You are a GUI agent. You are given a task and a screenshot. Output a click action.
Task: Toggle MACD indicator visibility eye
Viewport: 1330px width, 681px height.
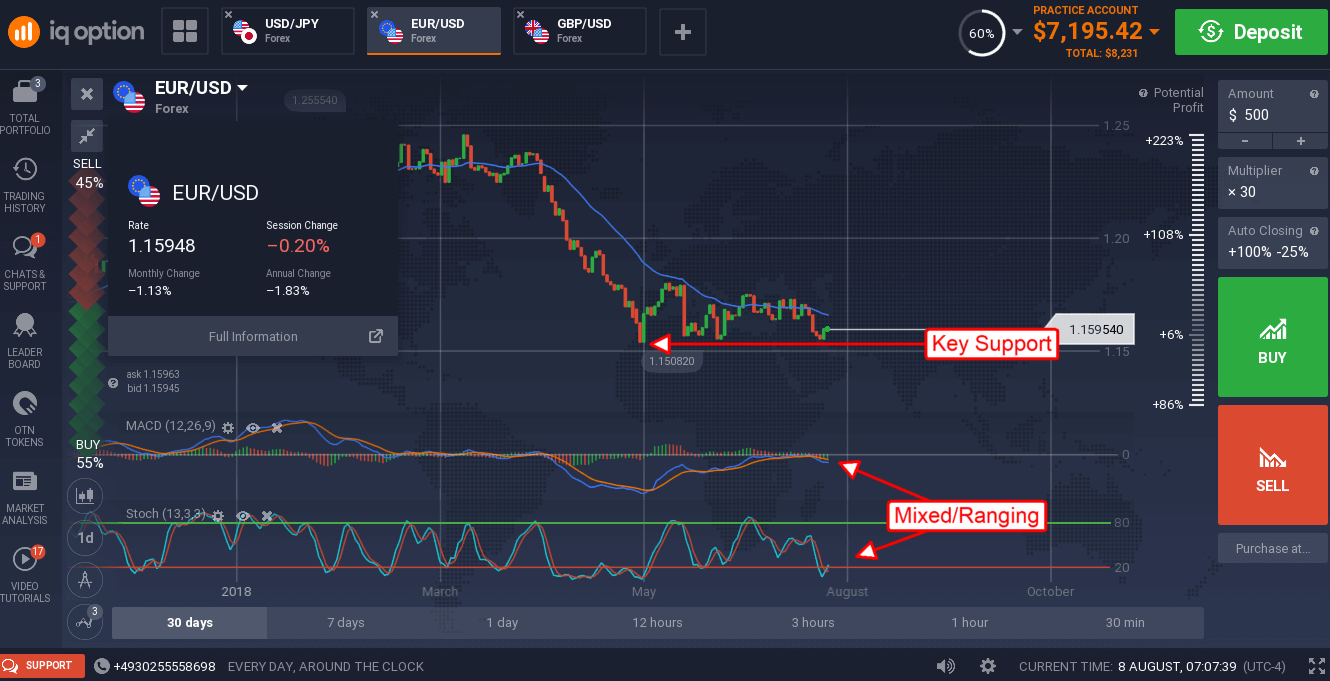click(x=253, y=428)
